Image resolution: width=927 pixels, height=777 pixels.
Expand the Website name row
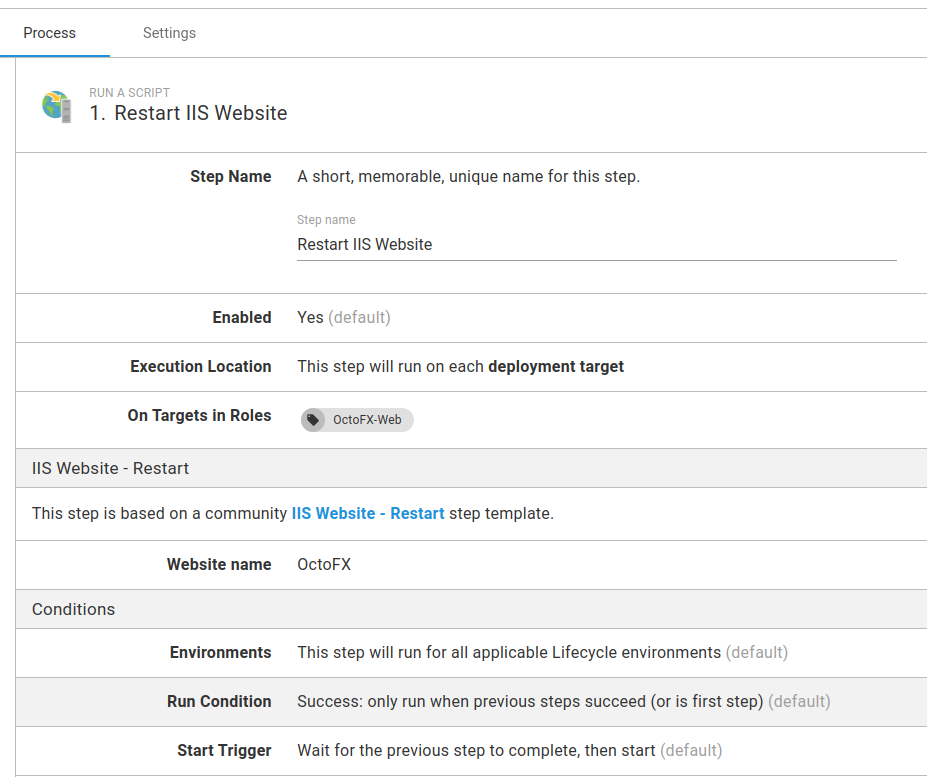click(x=219, y=565)
